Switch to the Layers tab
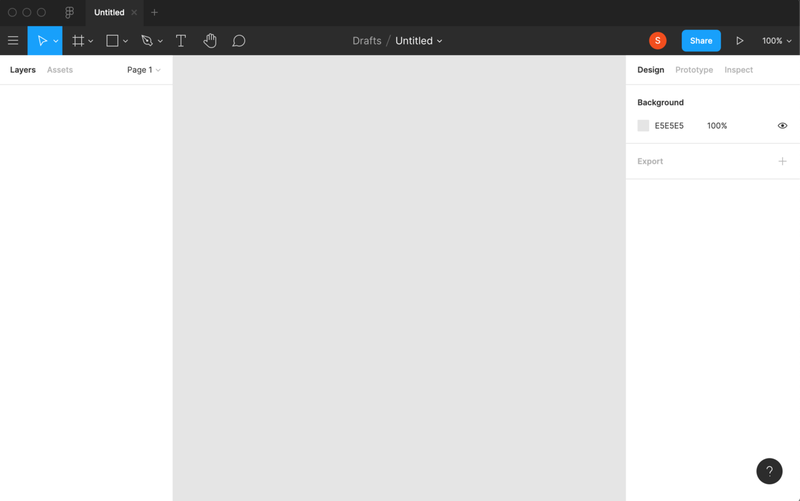 pos(22,70)
